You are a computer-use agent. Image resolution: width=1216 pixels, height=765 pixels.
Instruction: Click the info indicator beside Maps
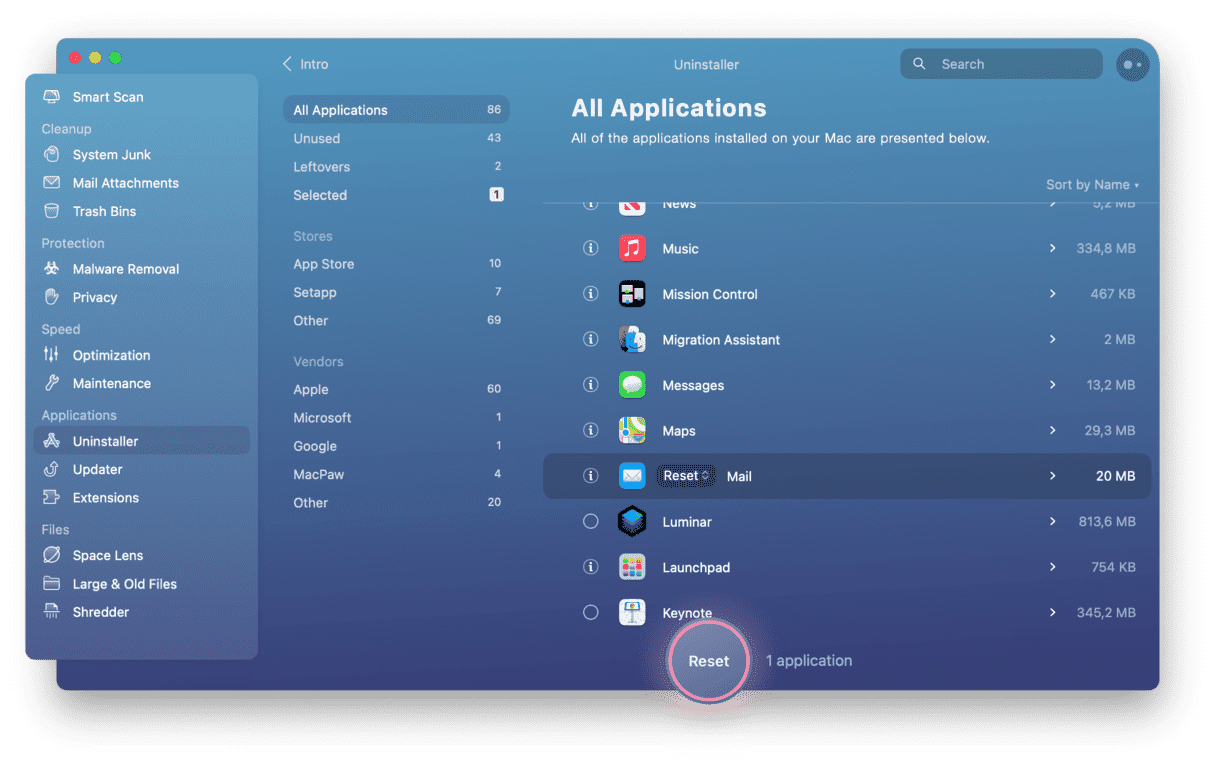pyautogui.click(x=591, y=430)
